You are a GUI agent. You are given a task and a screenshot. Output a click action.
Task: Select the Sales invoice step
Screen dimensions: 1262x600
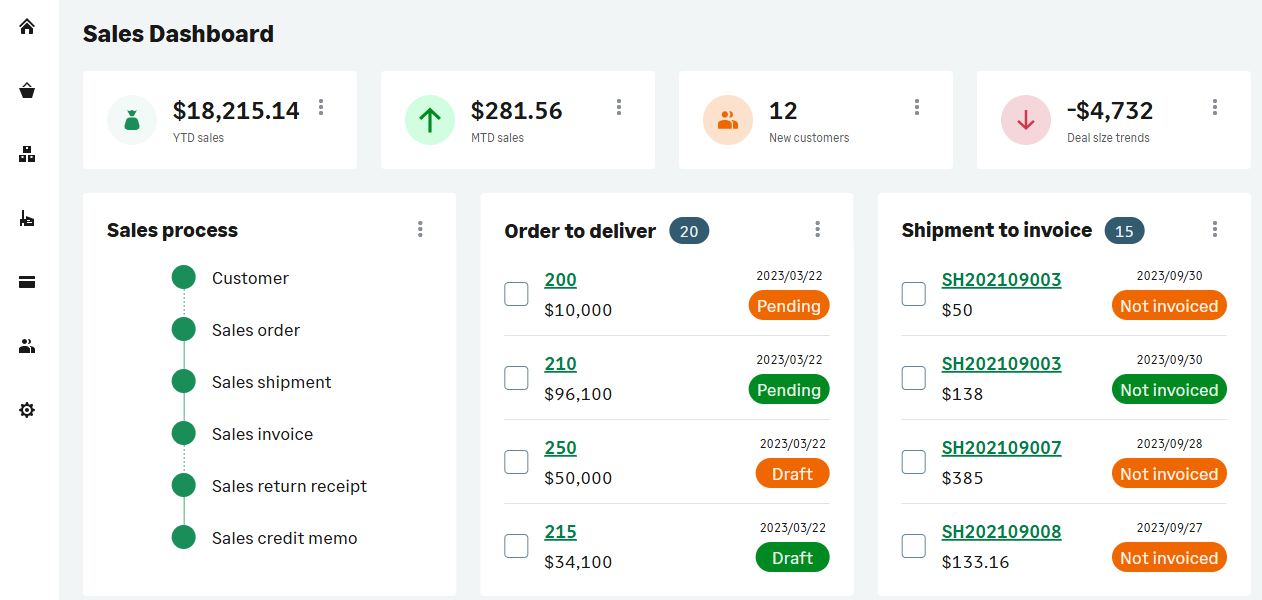coord(262,434)
